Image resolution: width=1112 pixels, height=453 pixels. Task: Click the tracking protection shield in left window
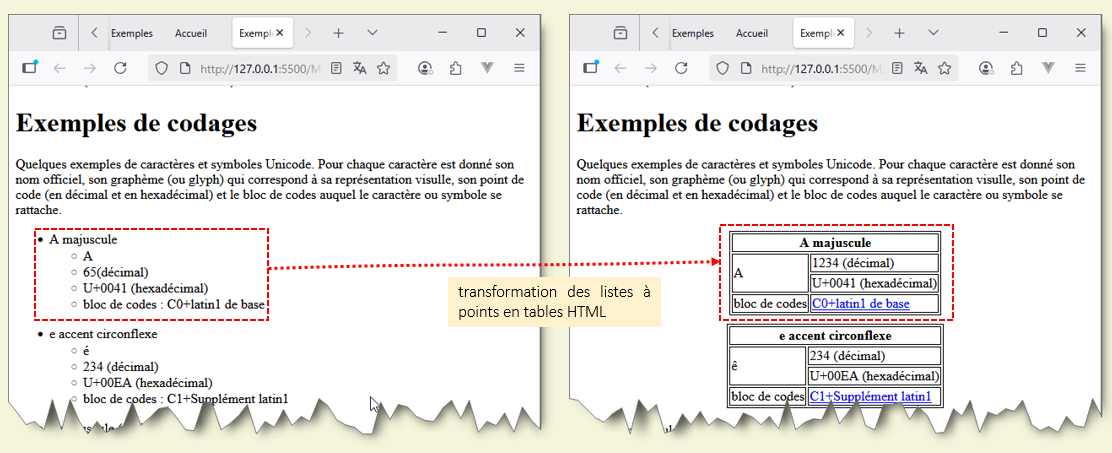[162, 69]
